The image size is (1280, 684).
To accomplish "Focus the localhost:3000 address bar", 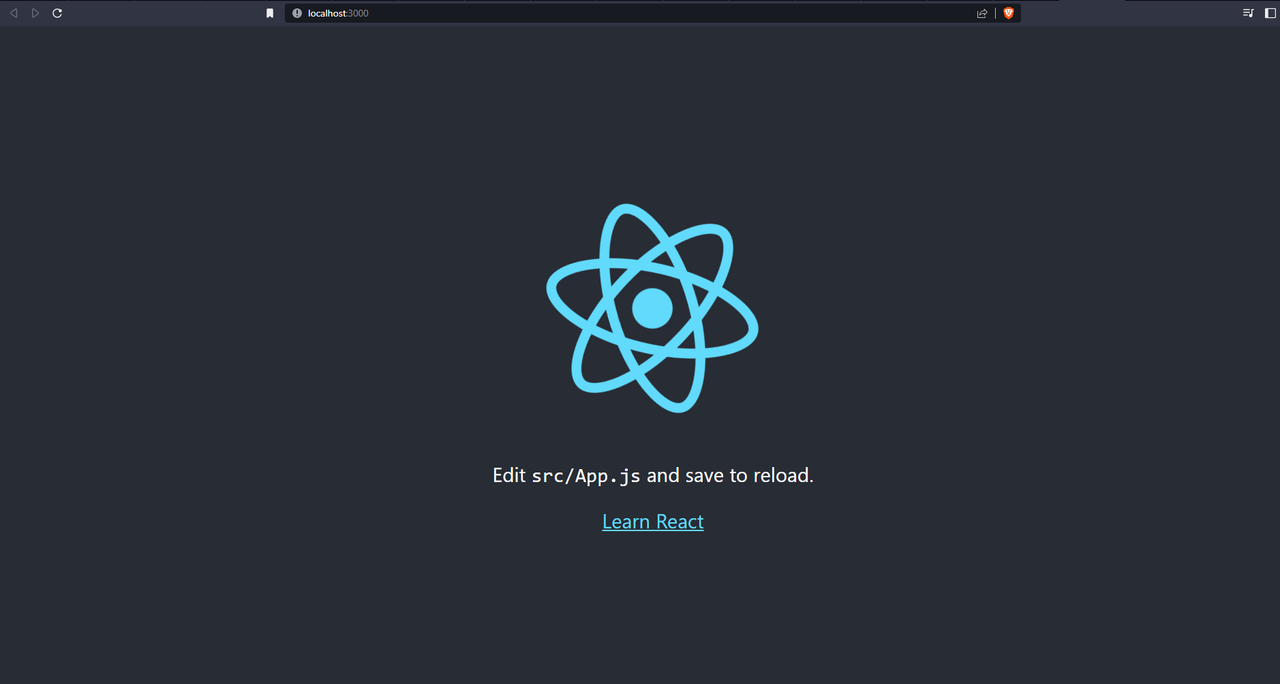I will 652,13.
